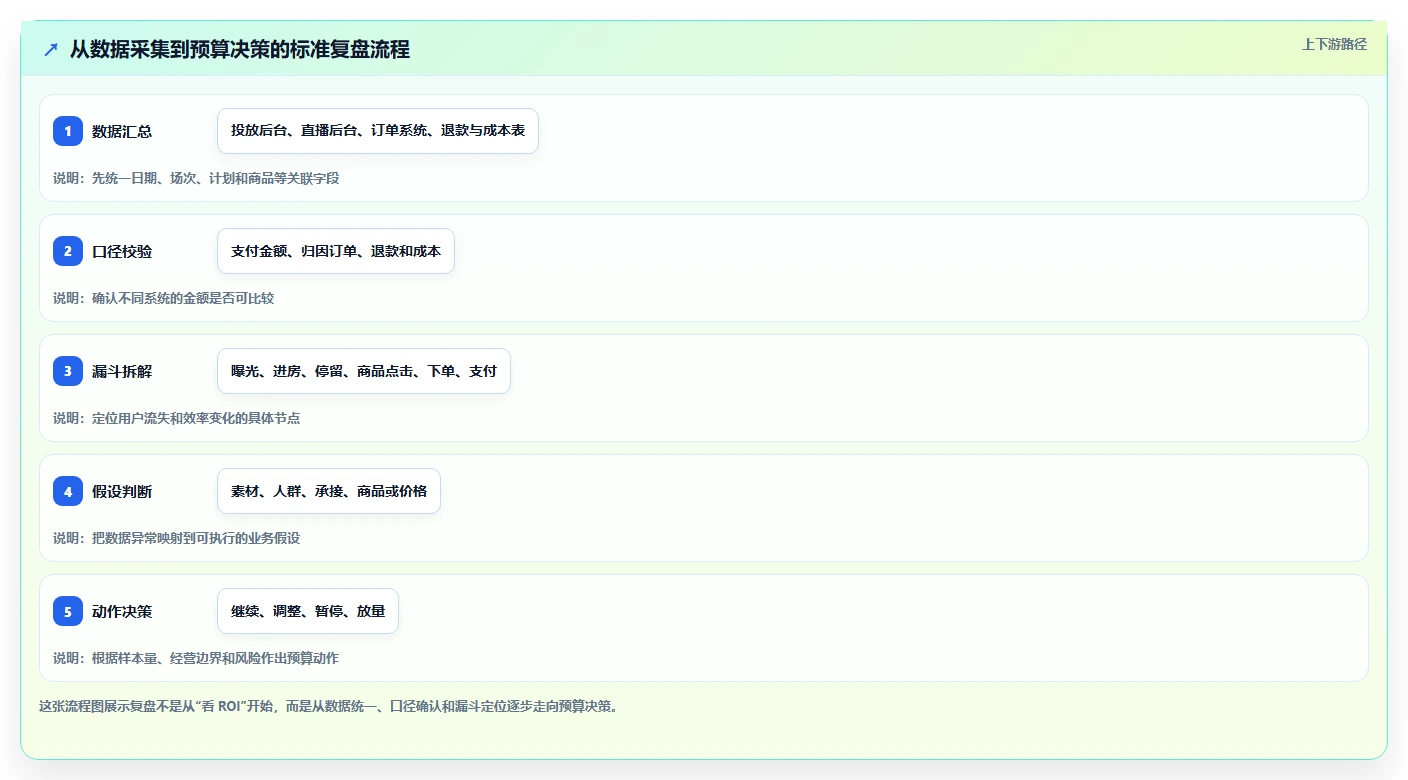Click the 假设判断 step name
The width and height of the screenshot is (1408, 780).
pyautogui.click(x=122, y=491)
